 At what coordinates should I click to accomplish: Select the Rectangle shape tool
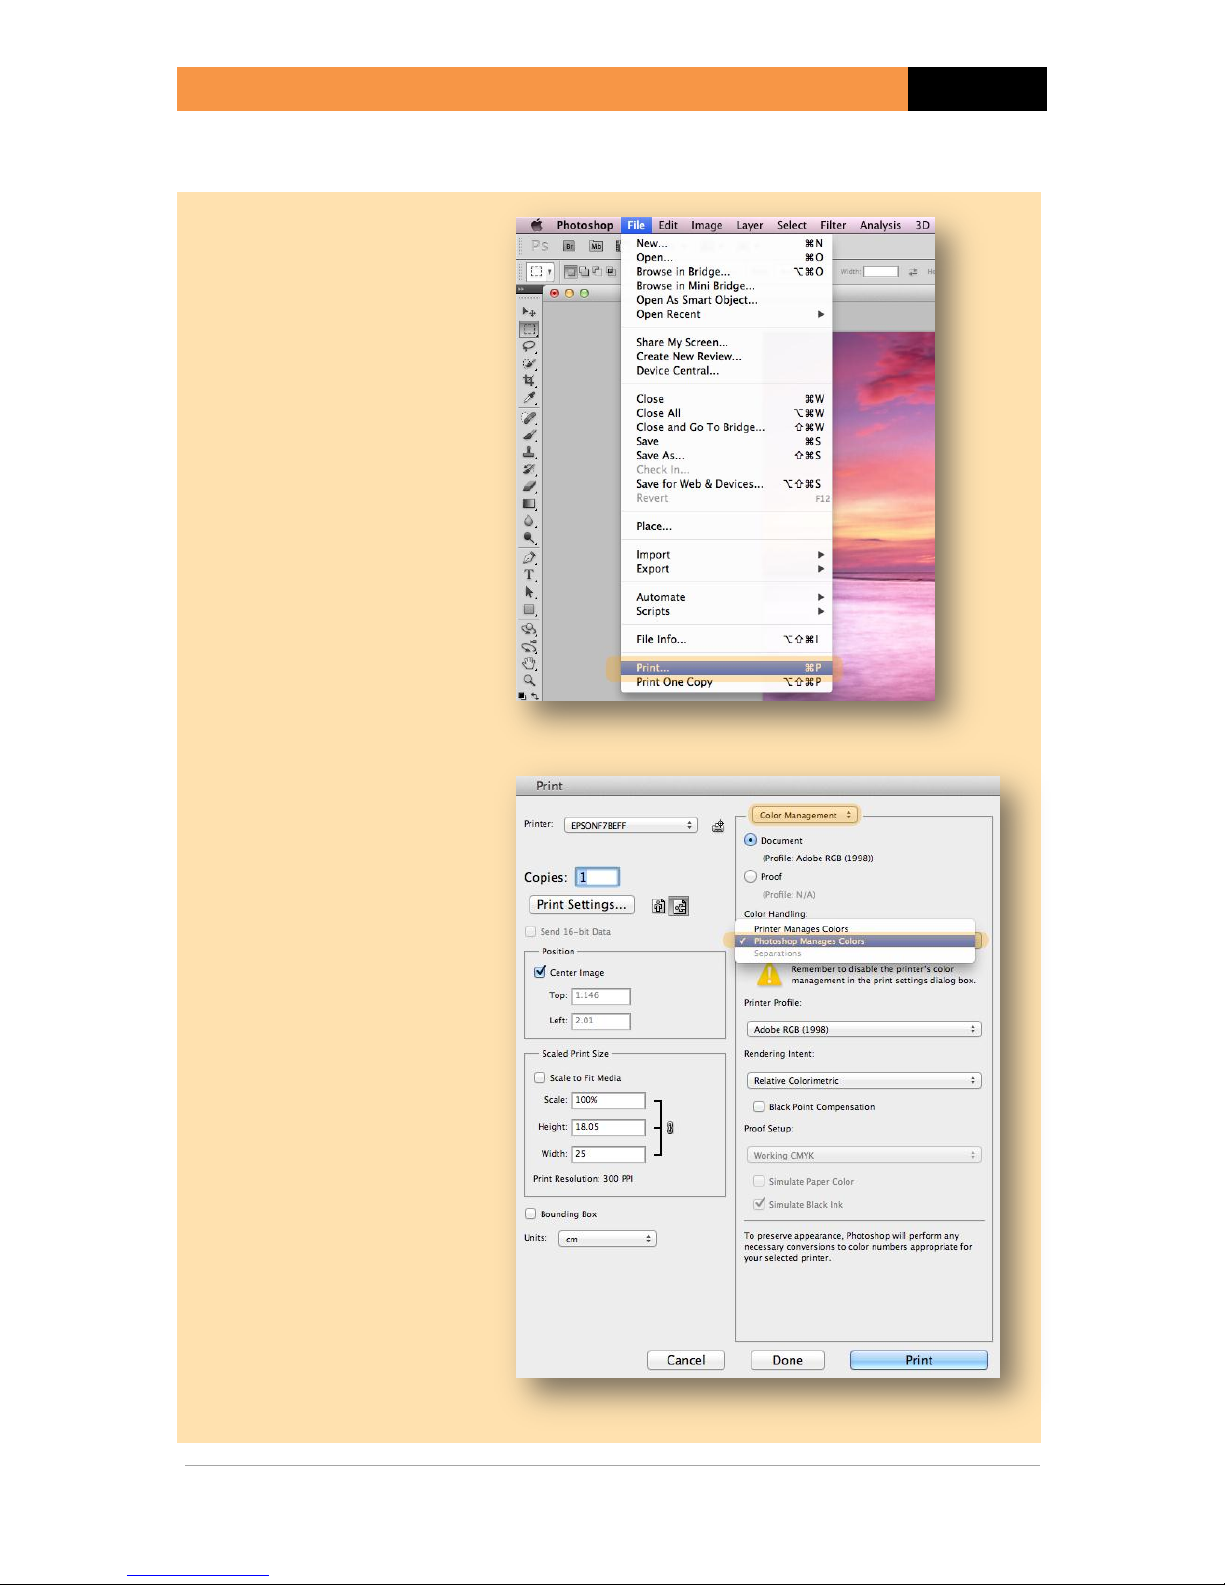coord(529,609)
